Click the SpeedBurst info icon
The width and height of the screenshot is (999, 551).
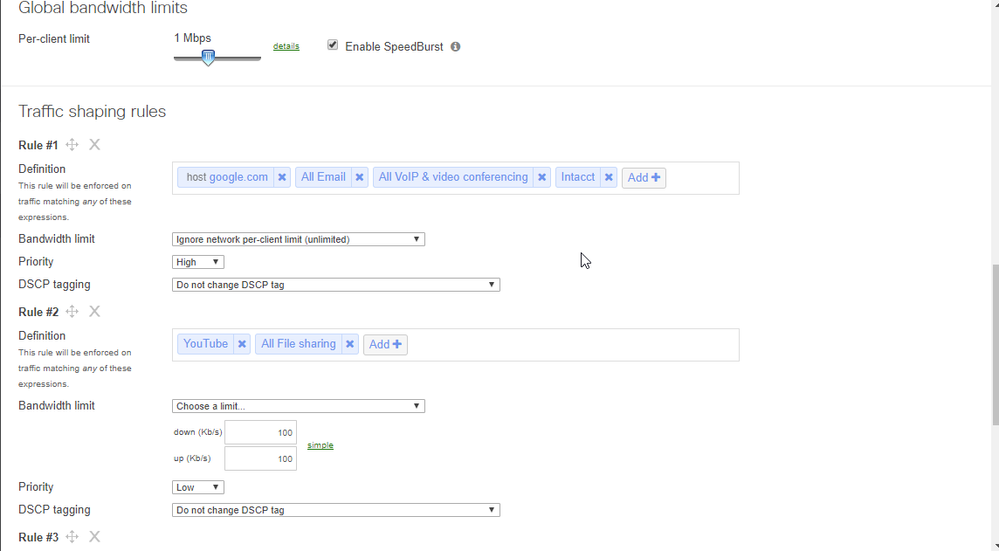click(x=455, y=47)
